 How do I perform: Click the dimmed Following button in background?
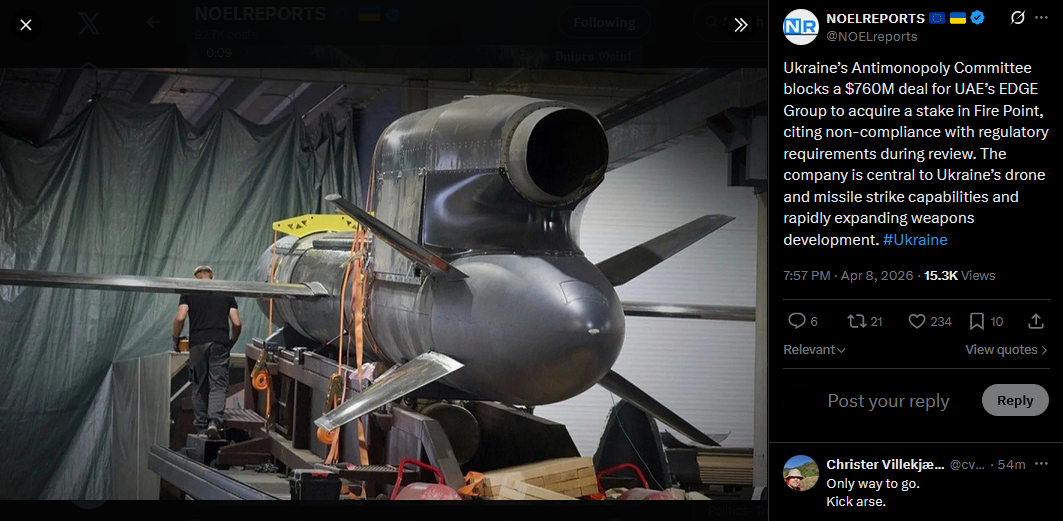[x=604, y=22]
